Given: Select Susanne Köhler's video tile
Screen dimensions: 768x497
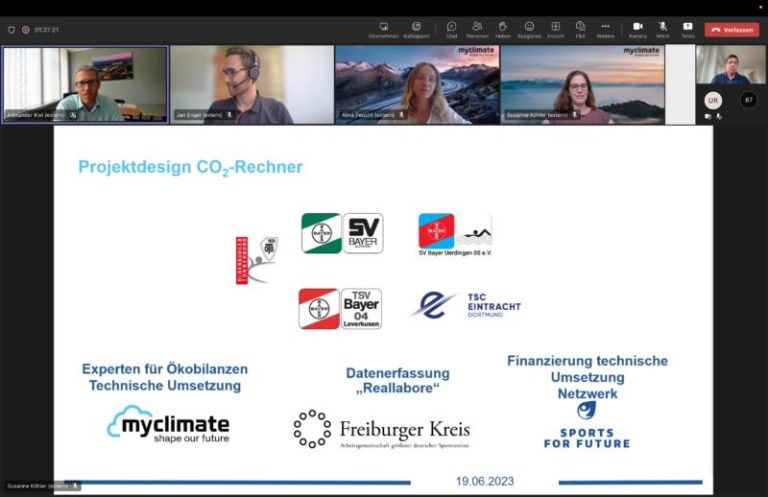Looking at the screenshot, I should pyautogui.click(x=583, y=84).
